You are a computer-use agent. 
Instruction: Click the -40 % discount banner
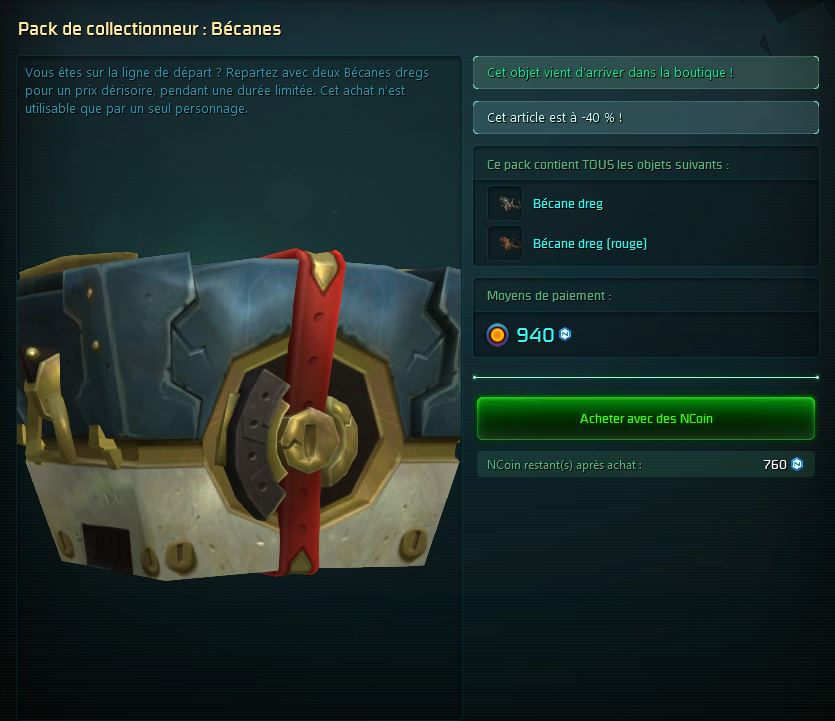coord(646,117)
